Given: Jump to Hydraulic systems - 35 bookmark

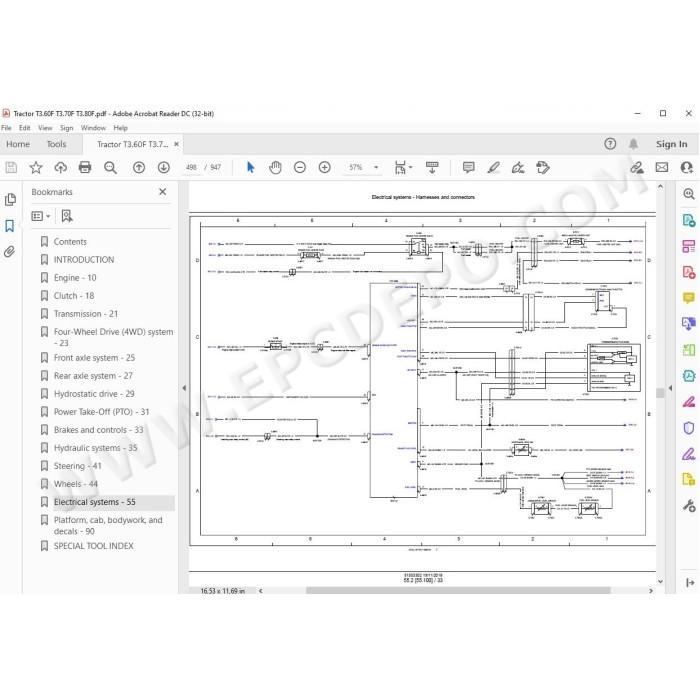Looking at the screenshot, I should pos(96,448).
